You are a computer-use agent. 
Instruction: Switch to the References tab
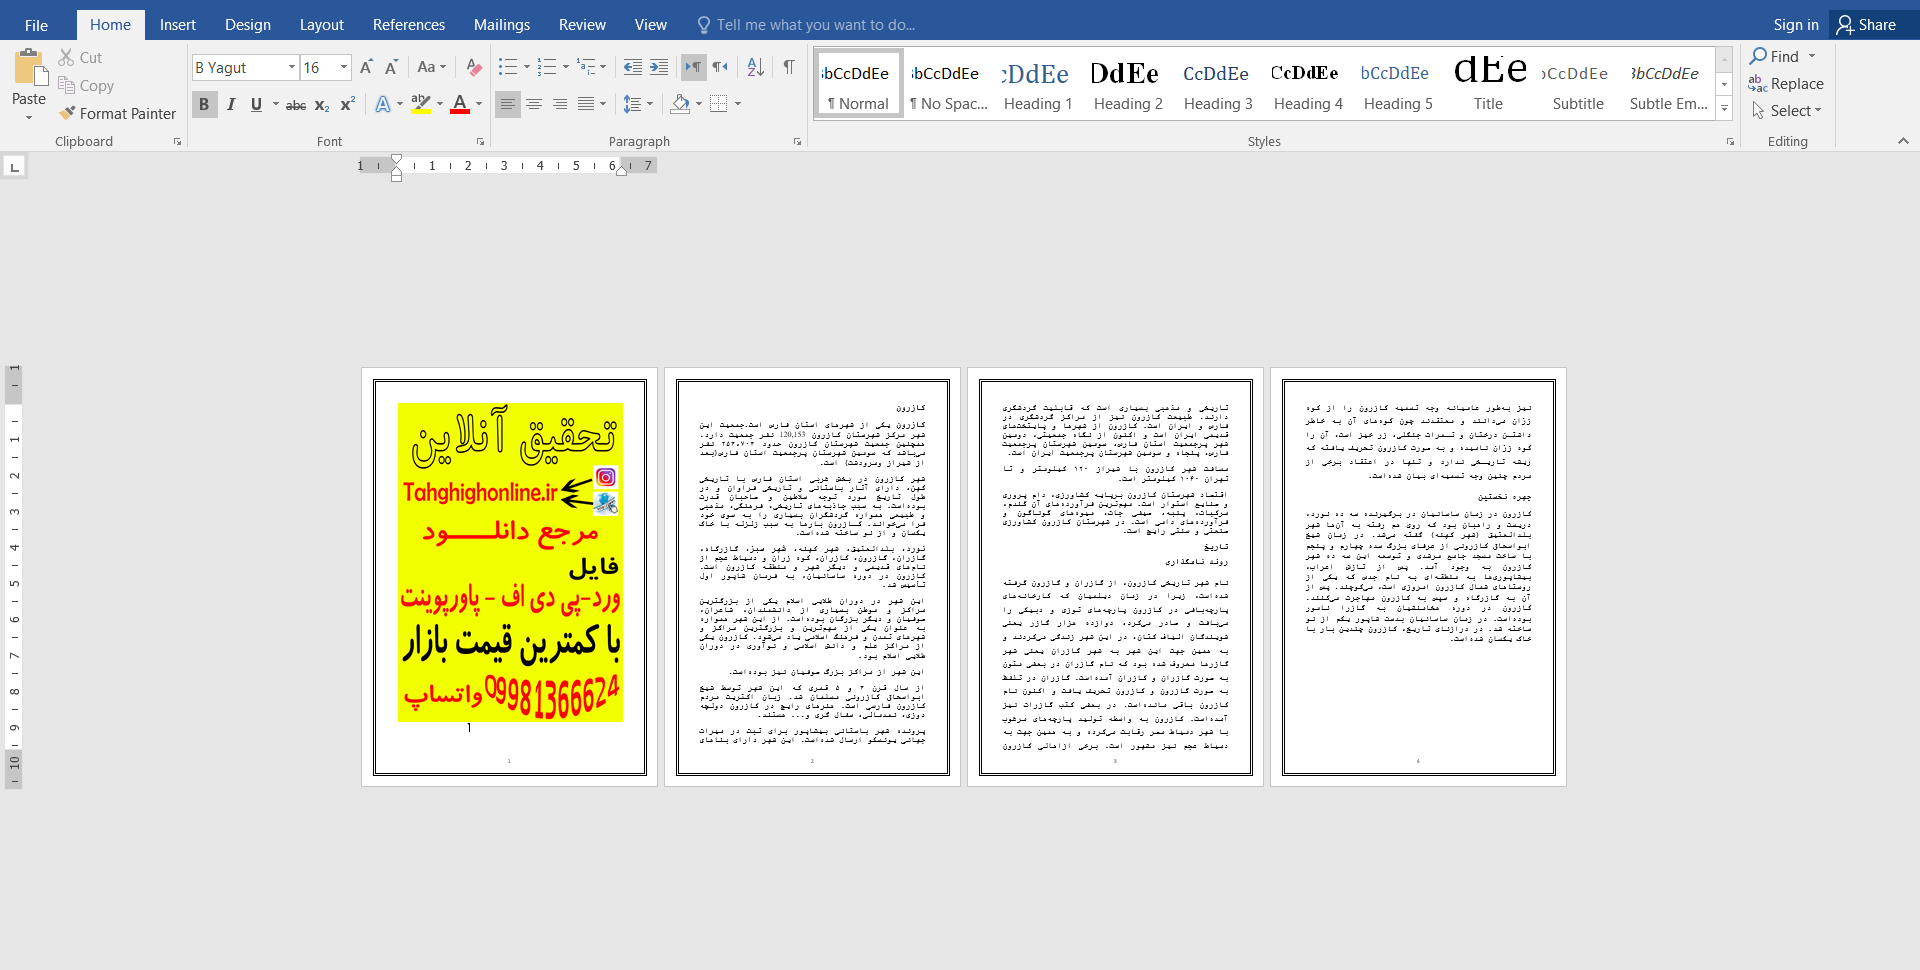coord(409,25)
